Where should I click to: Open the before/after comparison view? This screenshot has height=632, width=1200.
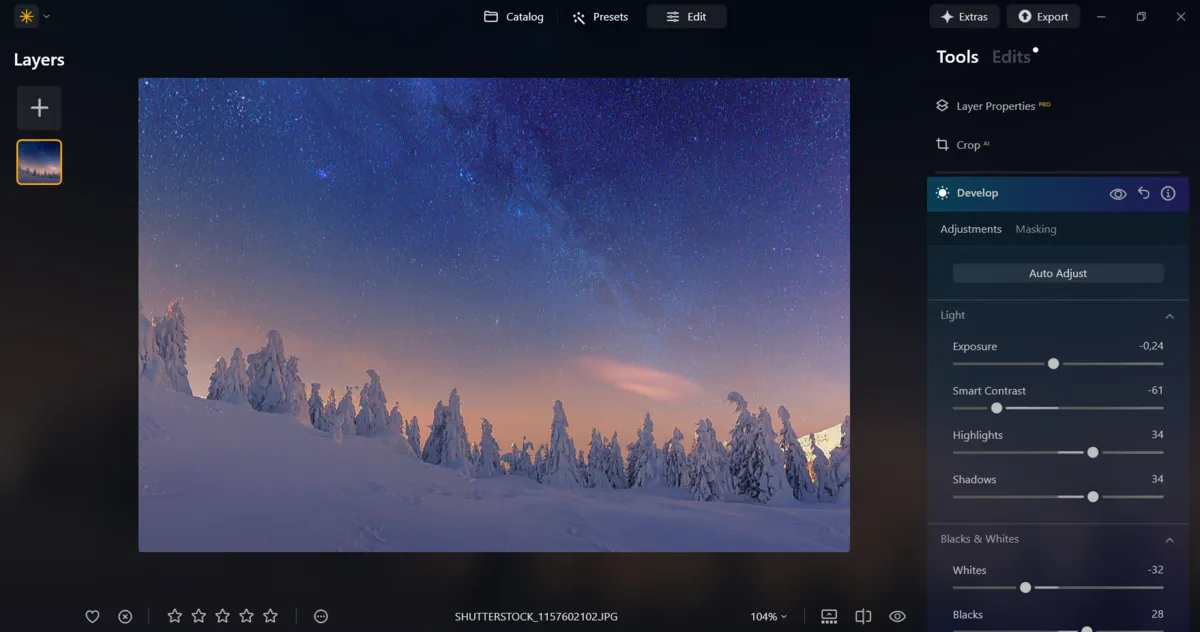(x=862, y=616)
